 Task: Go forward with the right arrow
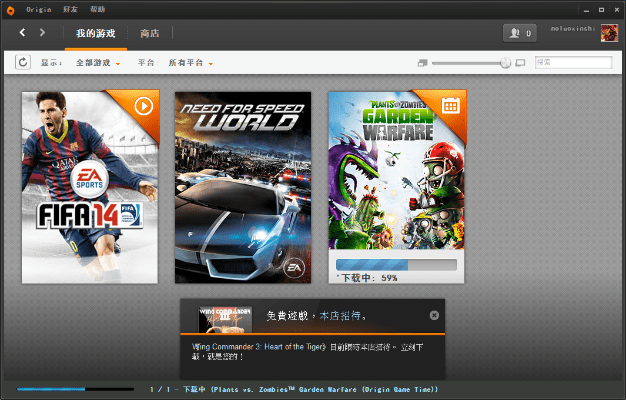42,33
